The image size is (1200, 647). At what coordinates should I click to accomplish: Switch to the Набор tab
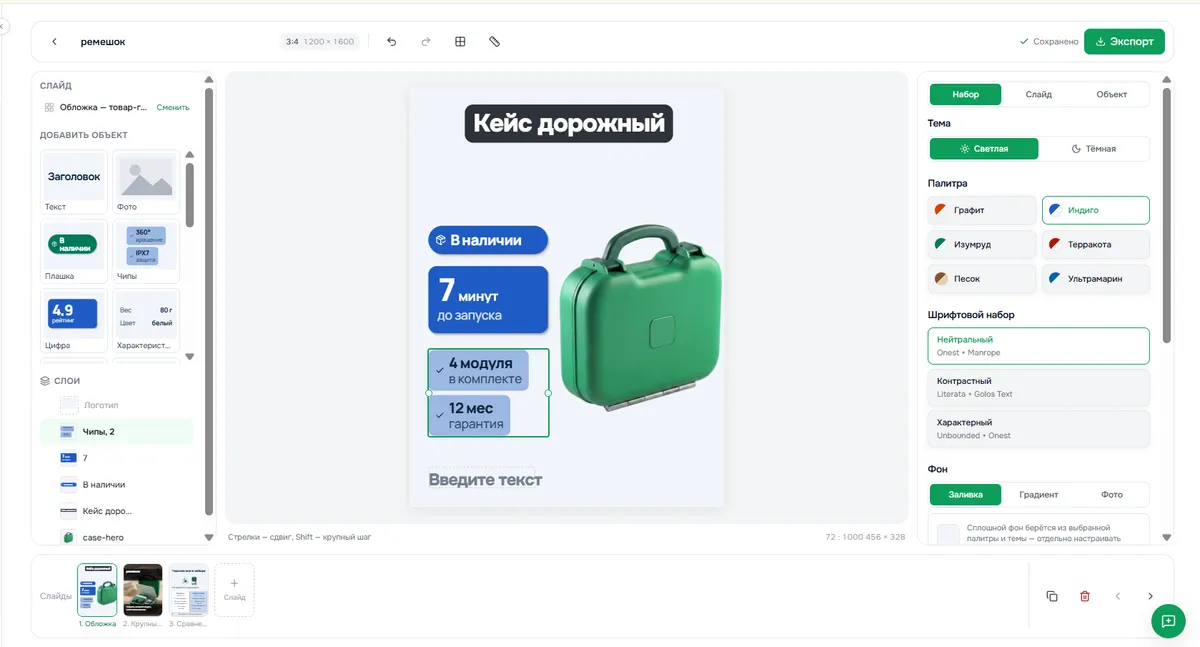point(966,94)
